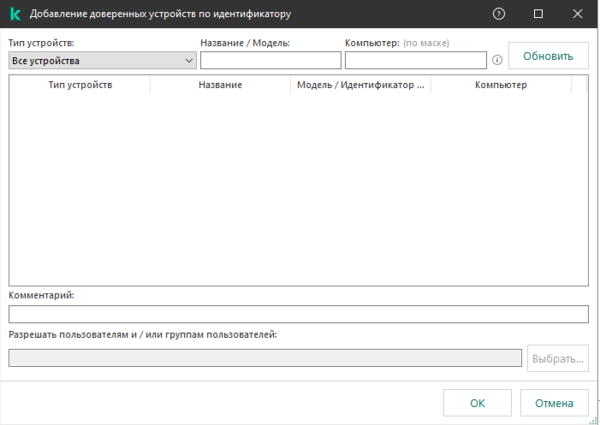Click the Компьютер column header
Image resolution: width=600 pixels, height=425 pixels.
[501, 85]
